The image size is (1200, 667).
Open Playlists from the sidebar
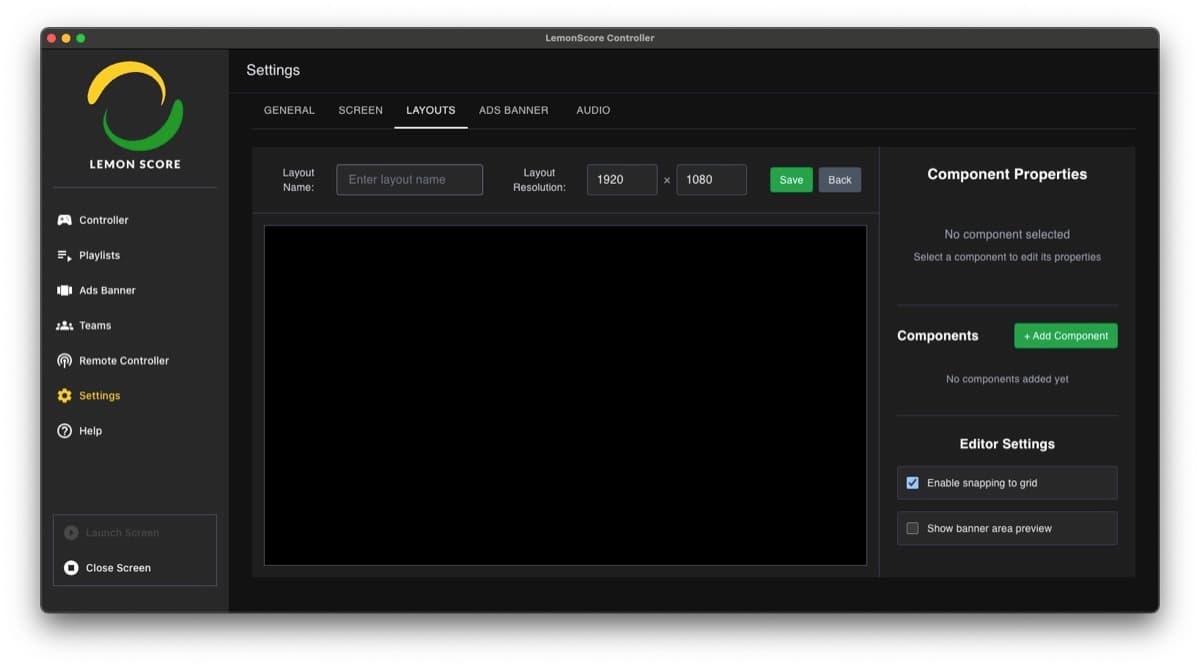click(x=63, y=255)
